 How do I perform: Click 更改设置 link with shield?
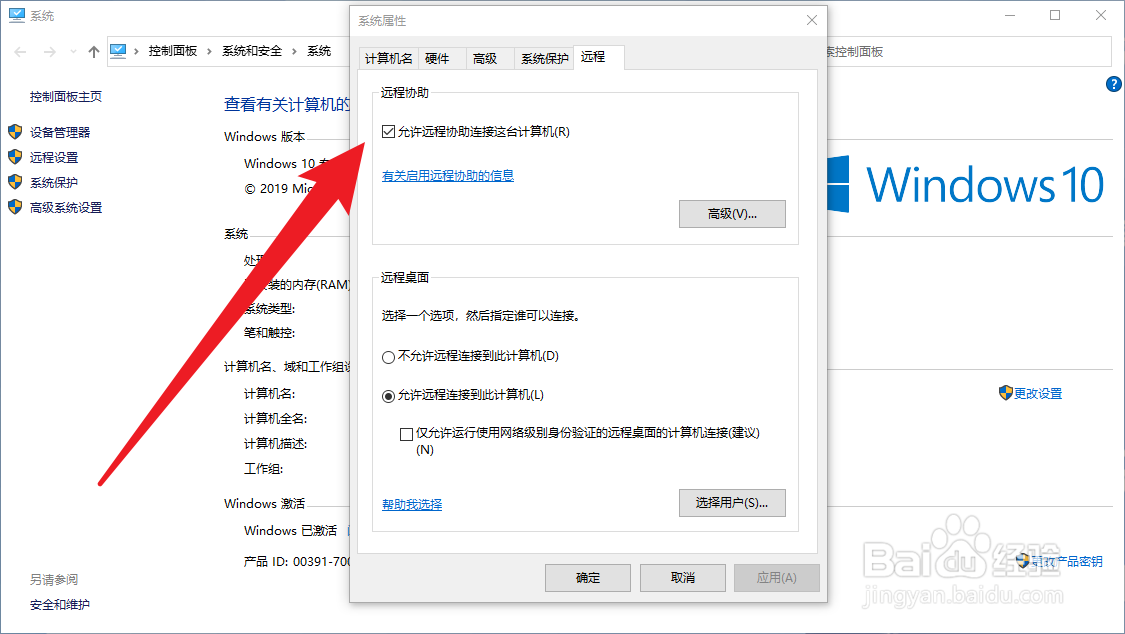[x=1038, y=393]
